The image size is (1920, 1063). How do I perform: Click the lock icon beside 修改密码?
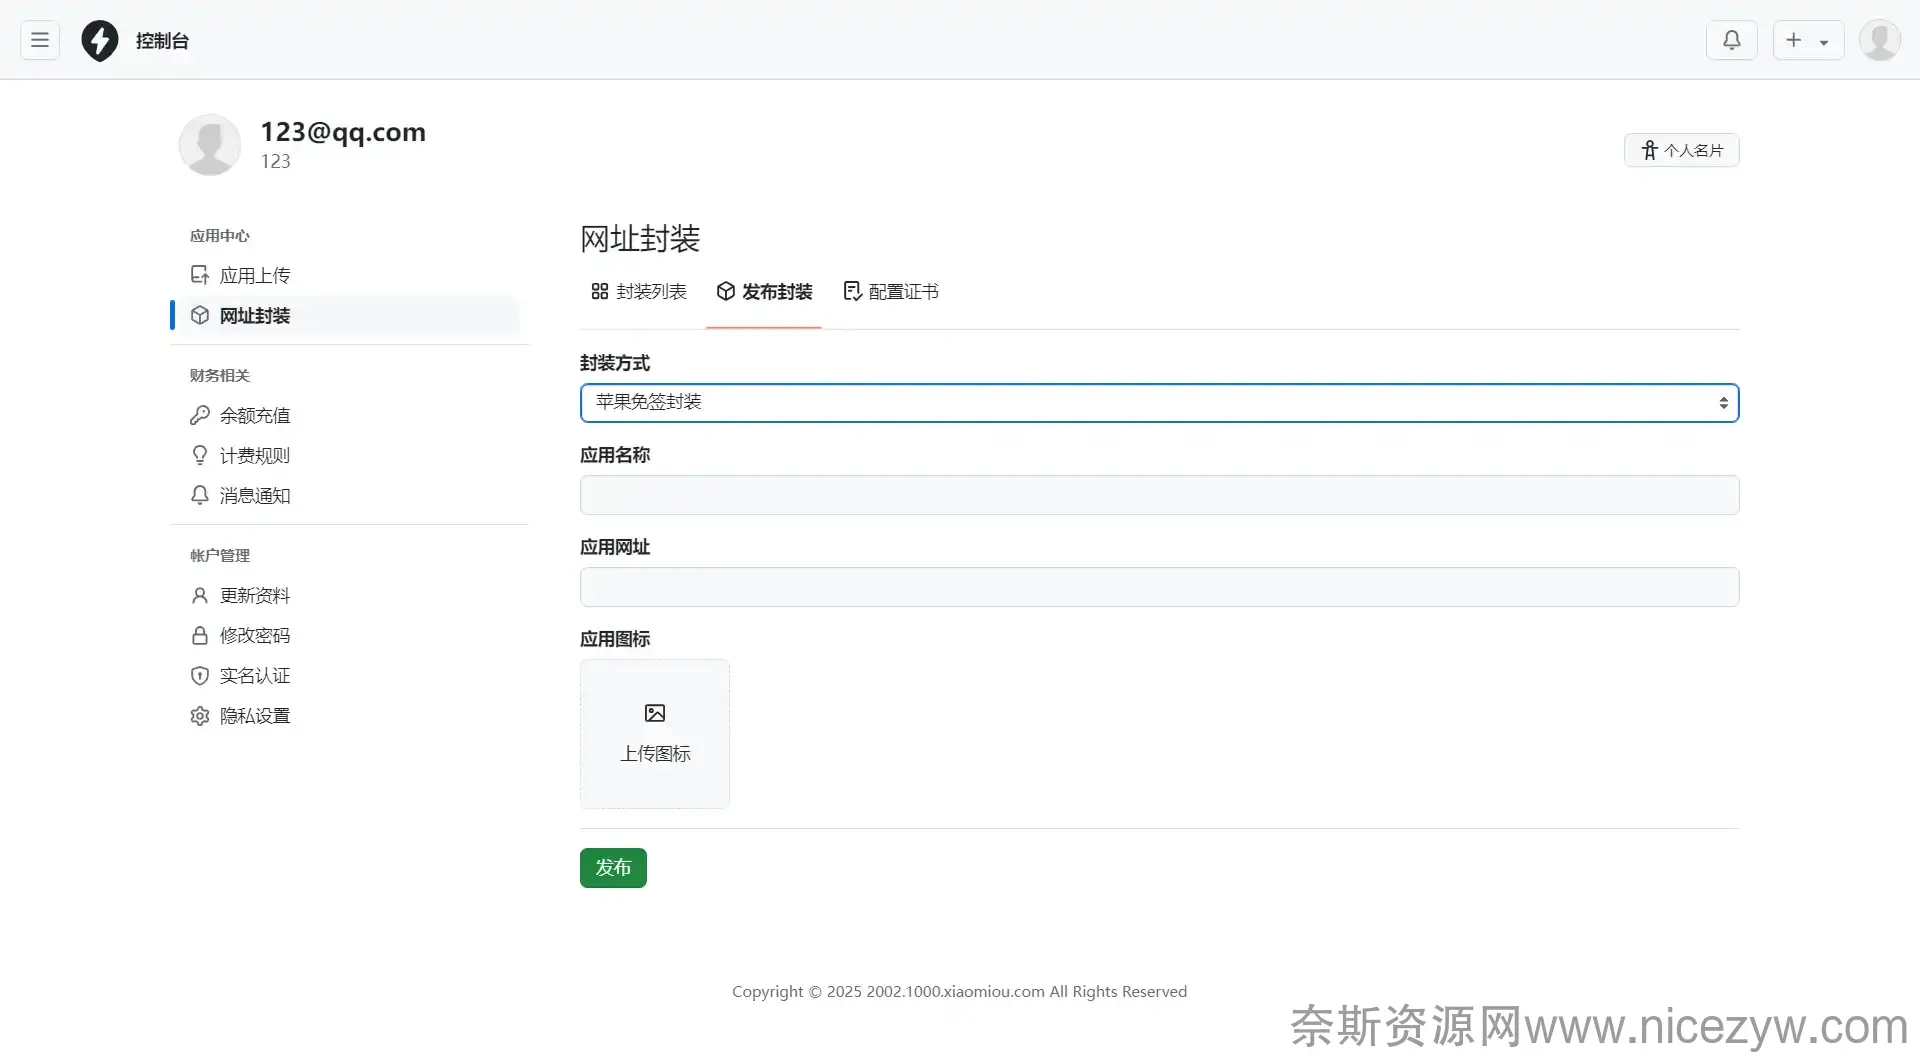200,636
